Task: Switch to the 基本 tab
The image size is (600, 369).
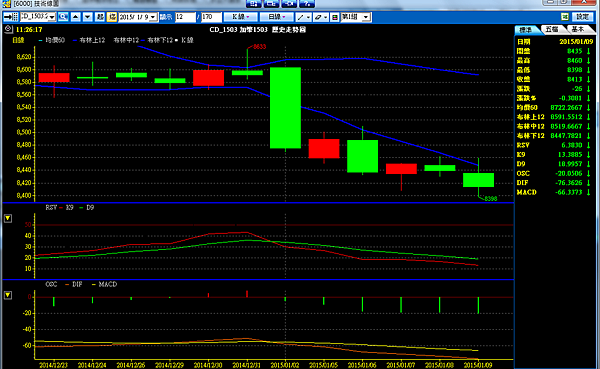Action: click(x=578, y=29)
